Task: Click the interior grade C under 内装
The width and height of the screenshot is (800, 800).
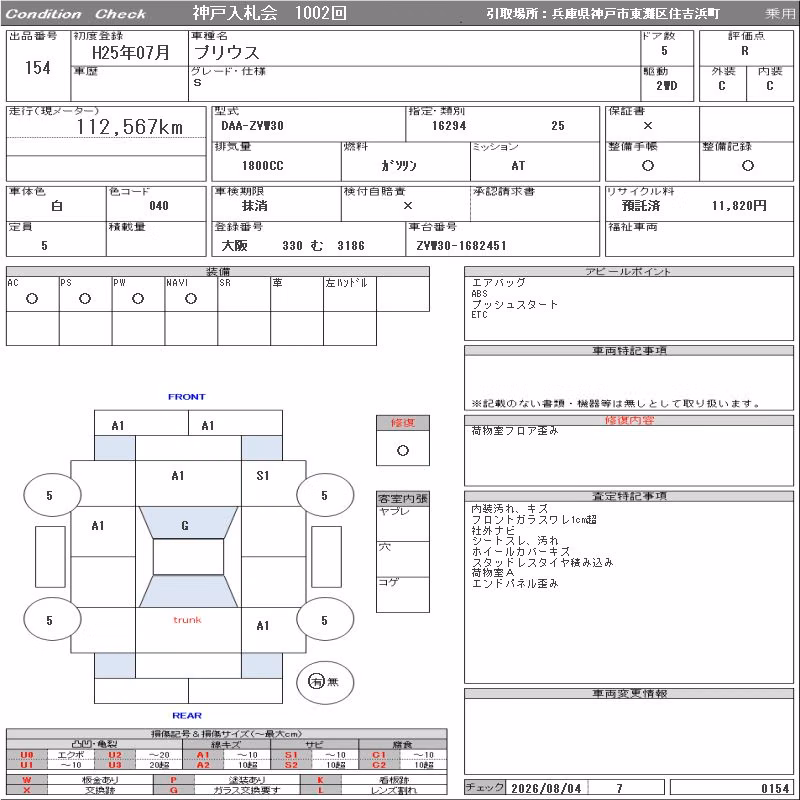Action: pos(769,86)
